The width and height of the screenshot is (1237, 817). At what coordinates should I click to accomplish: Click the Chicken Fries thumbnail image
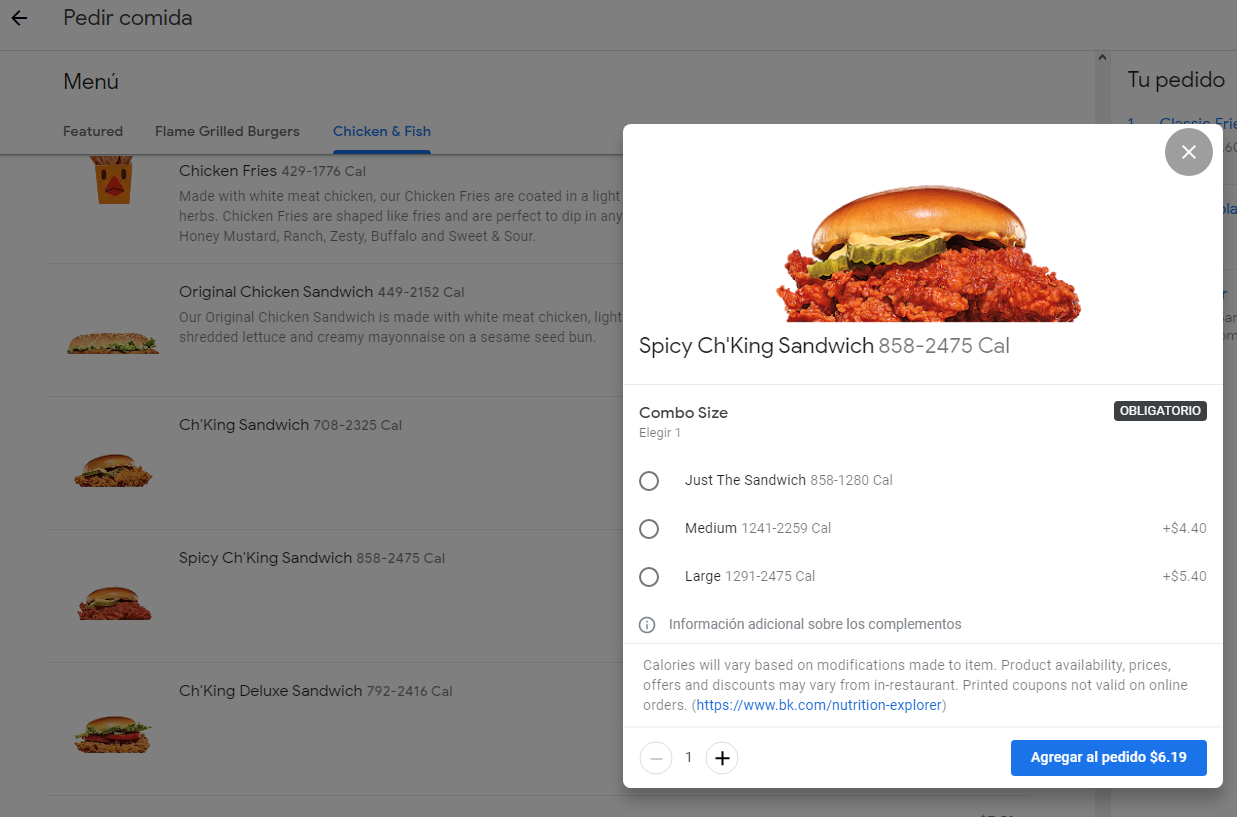click(x=113, y=180)
